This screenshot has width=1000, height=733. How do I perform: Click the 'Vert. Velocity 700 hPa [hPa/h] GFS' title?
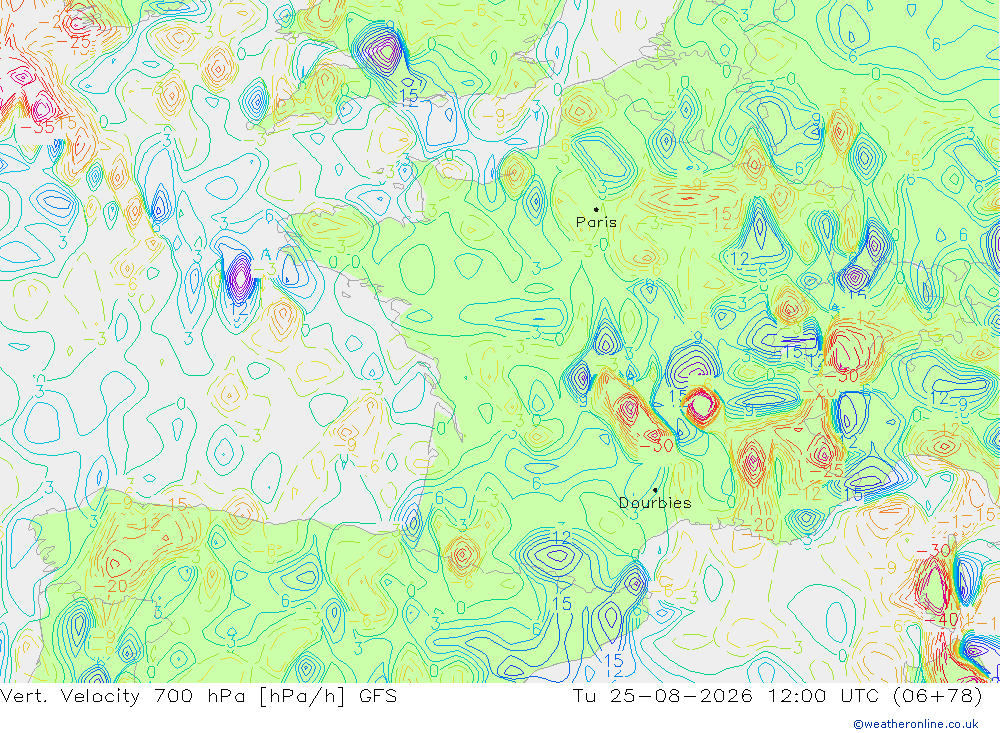(198, 696)
